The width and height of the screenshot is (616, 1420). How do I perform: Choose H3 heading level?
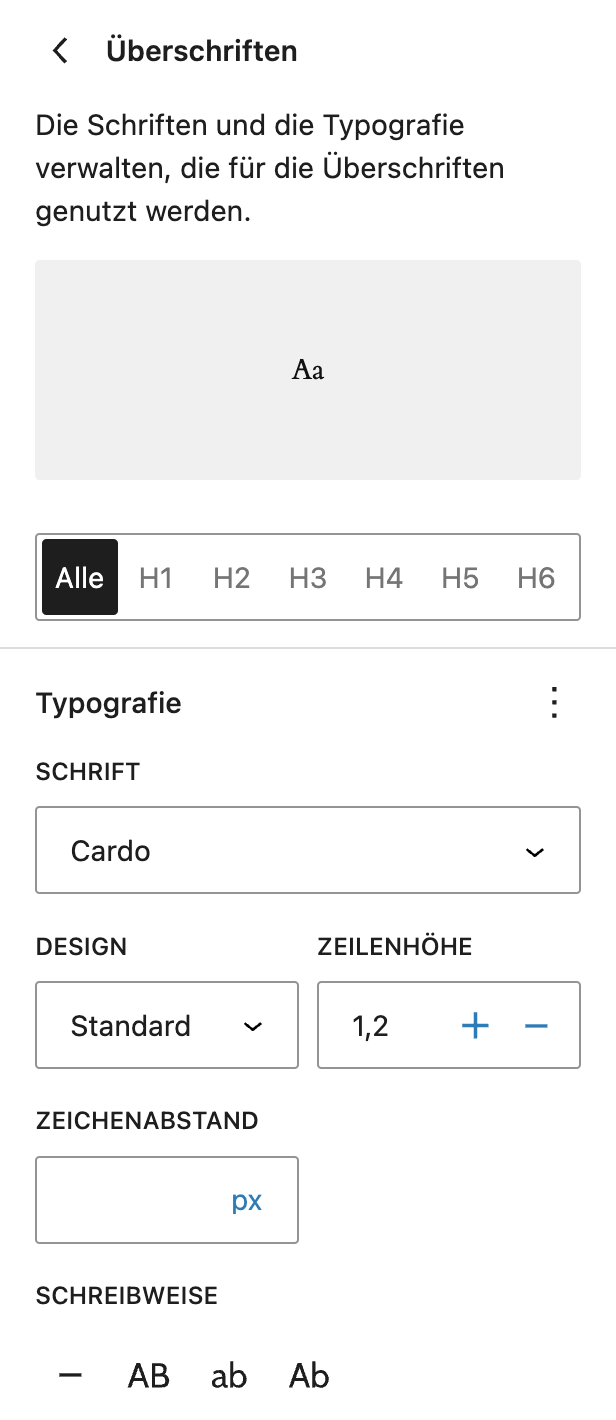click(x=308, y=578)
